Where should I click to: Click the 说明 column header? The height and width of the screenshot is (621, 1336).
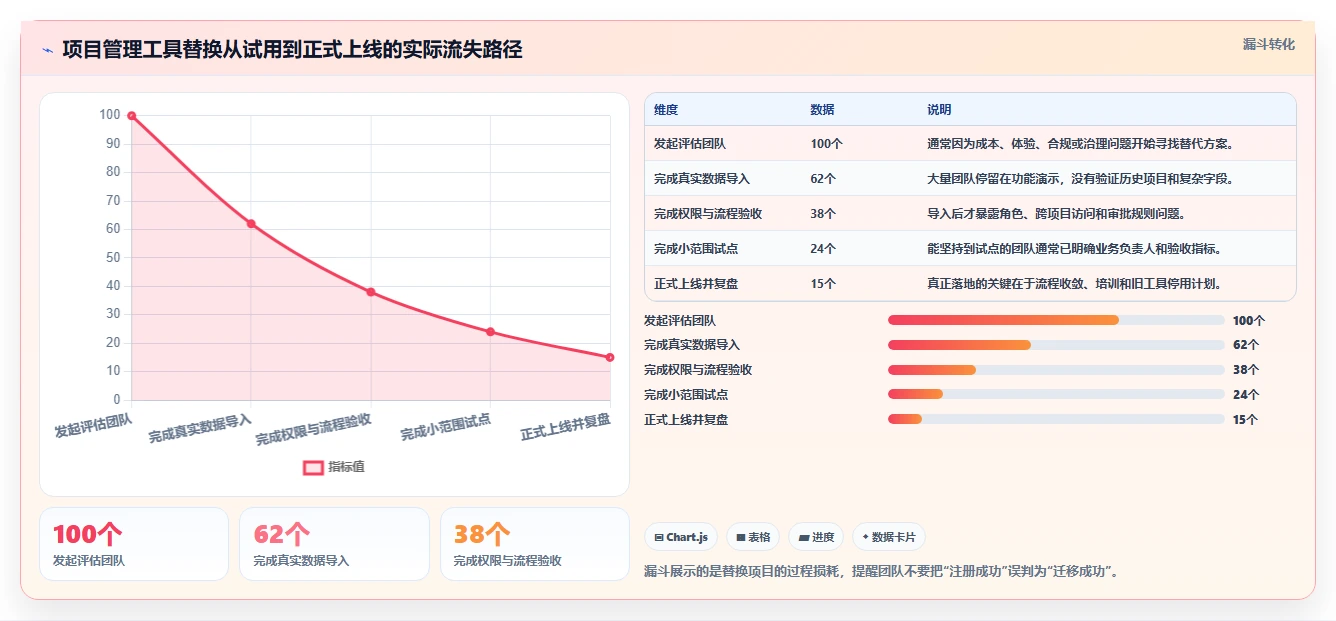coord(939,110)
